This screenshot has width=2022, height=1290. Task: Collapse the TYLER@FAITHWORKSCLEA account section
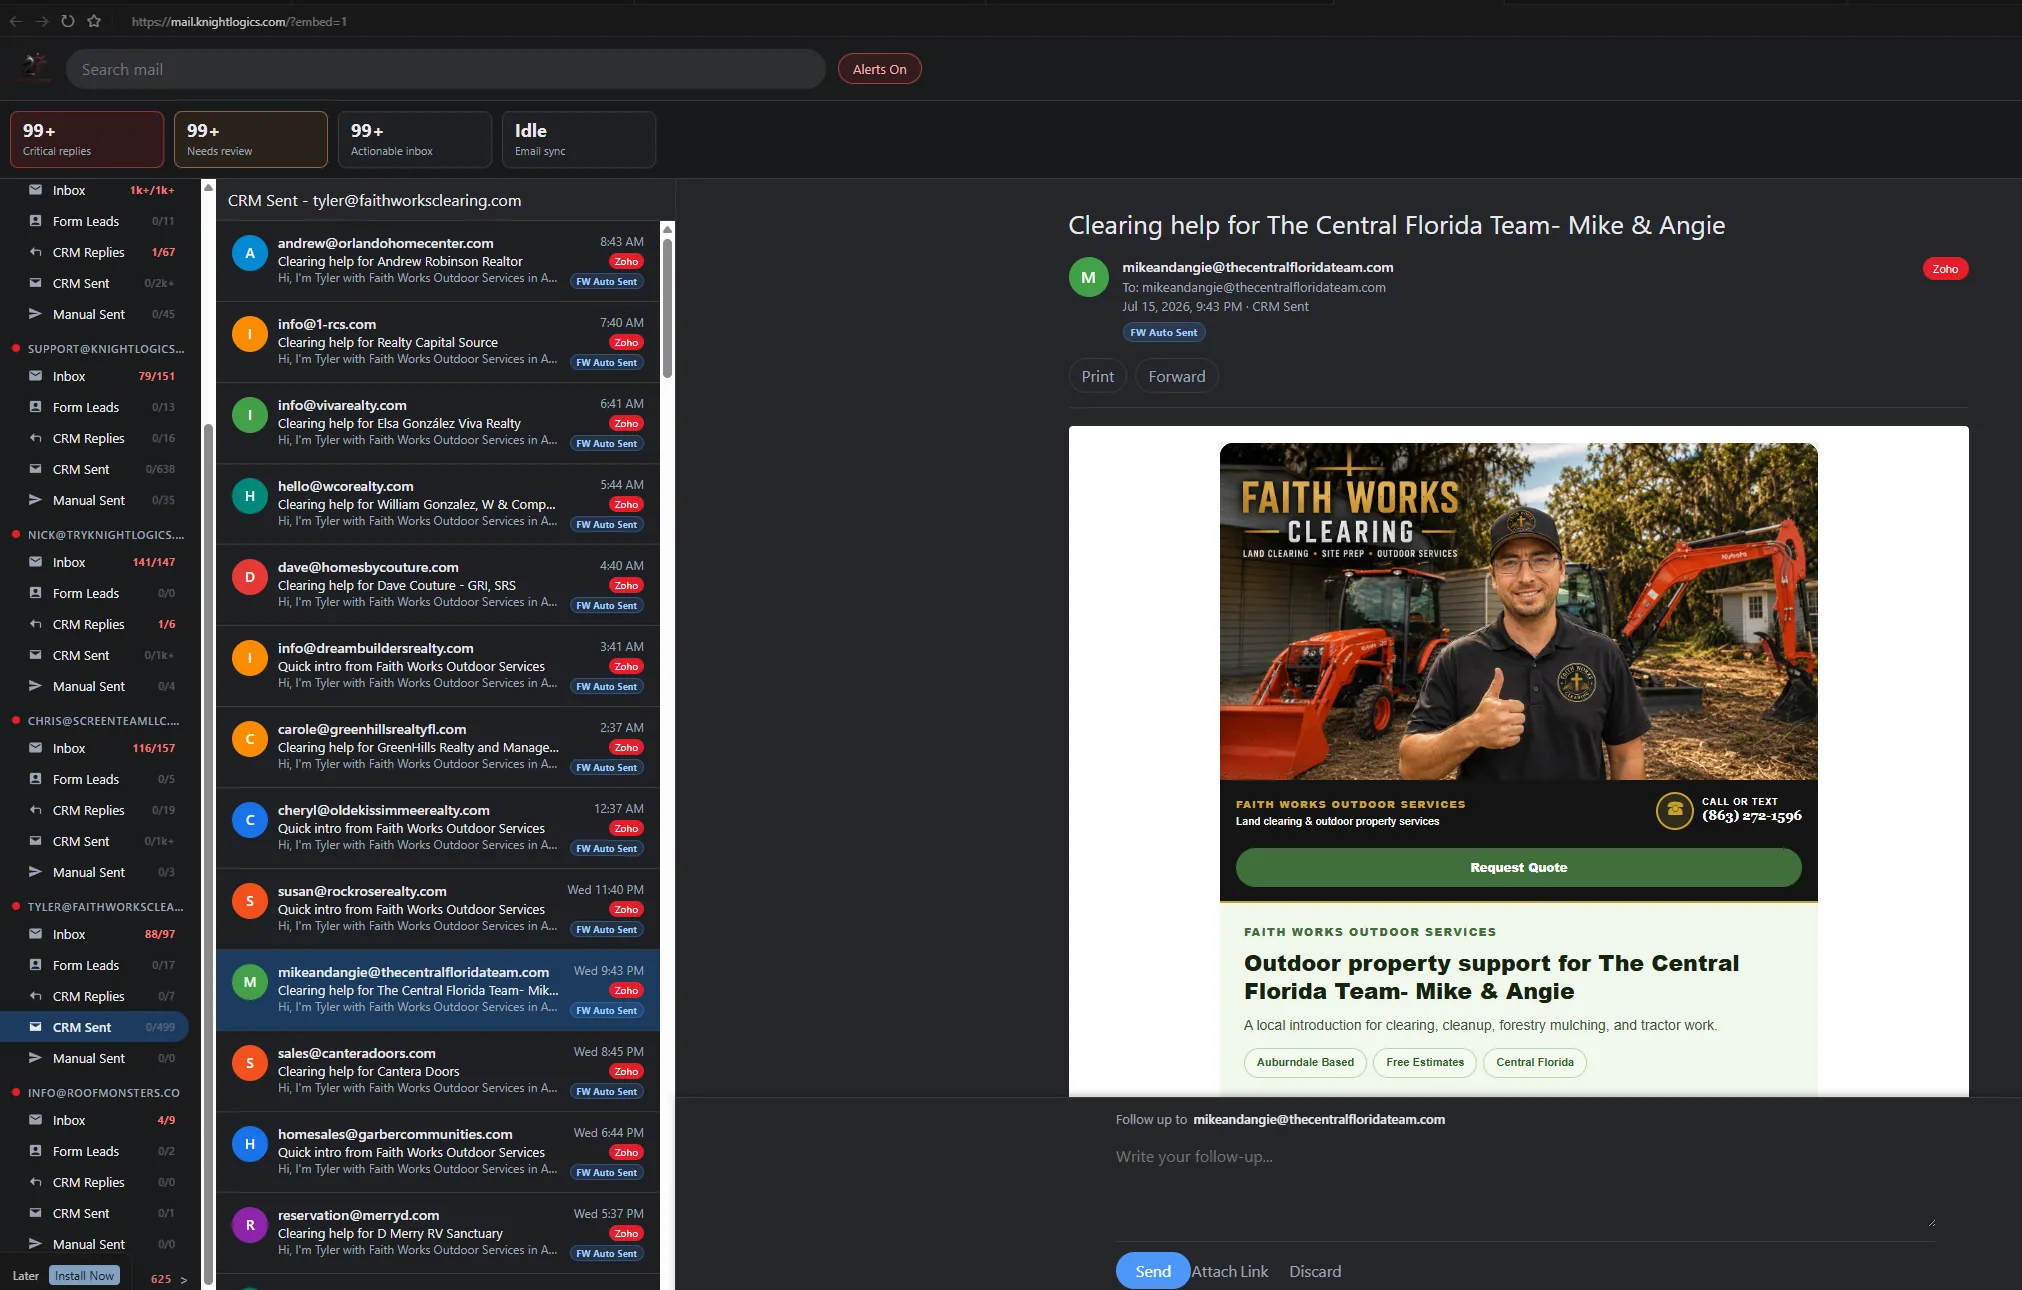tap(98, 907)
